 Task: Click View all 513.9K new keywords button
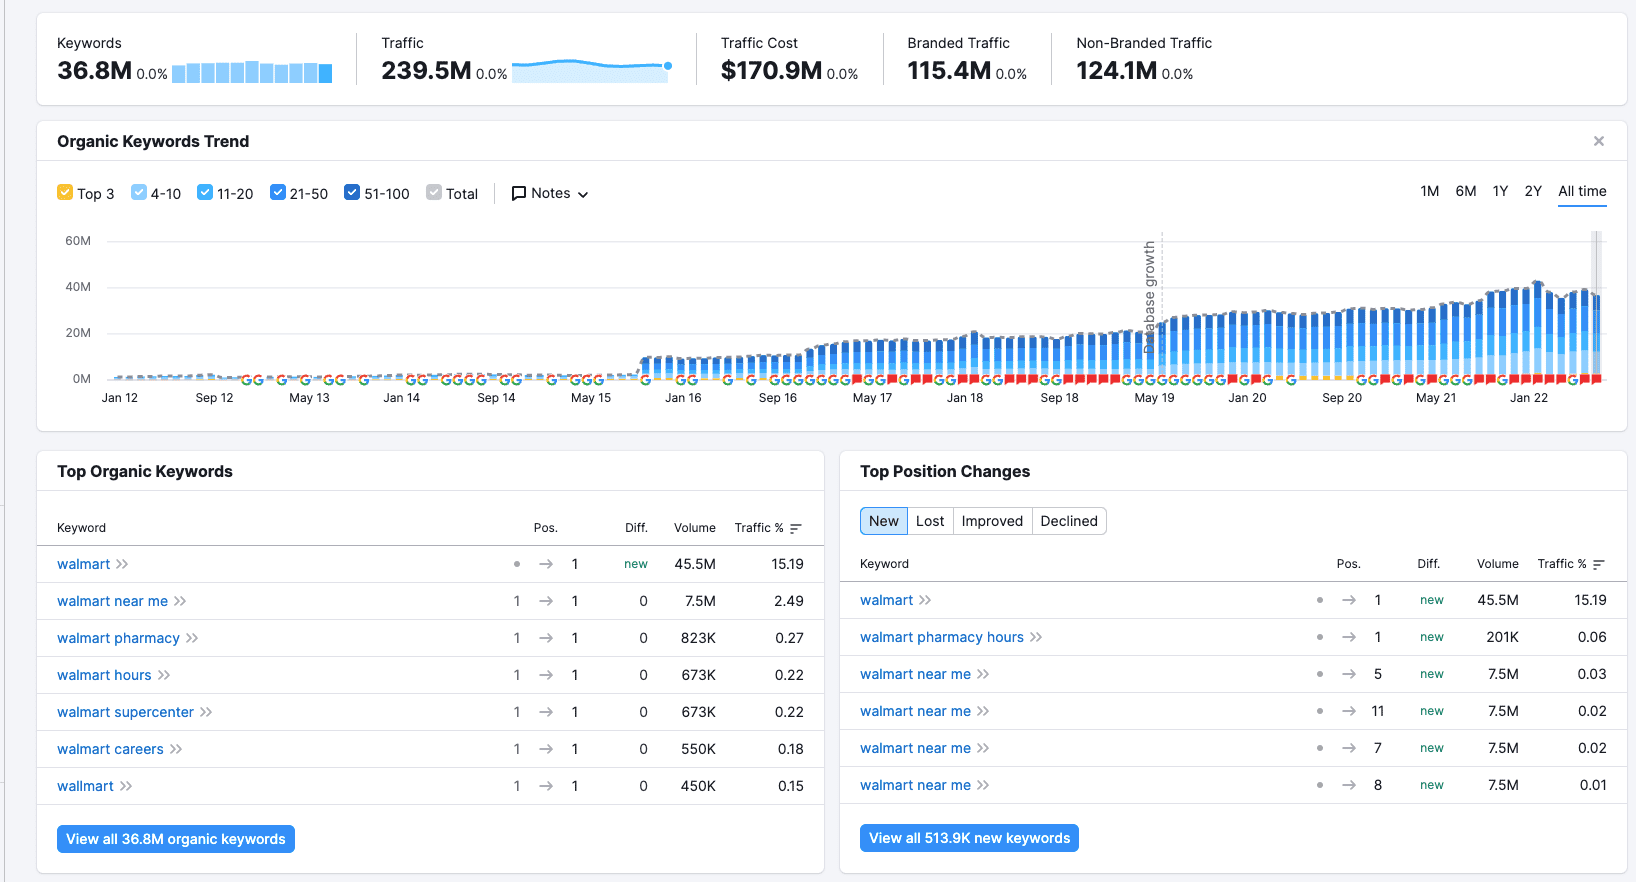tap(969, 838)
